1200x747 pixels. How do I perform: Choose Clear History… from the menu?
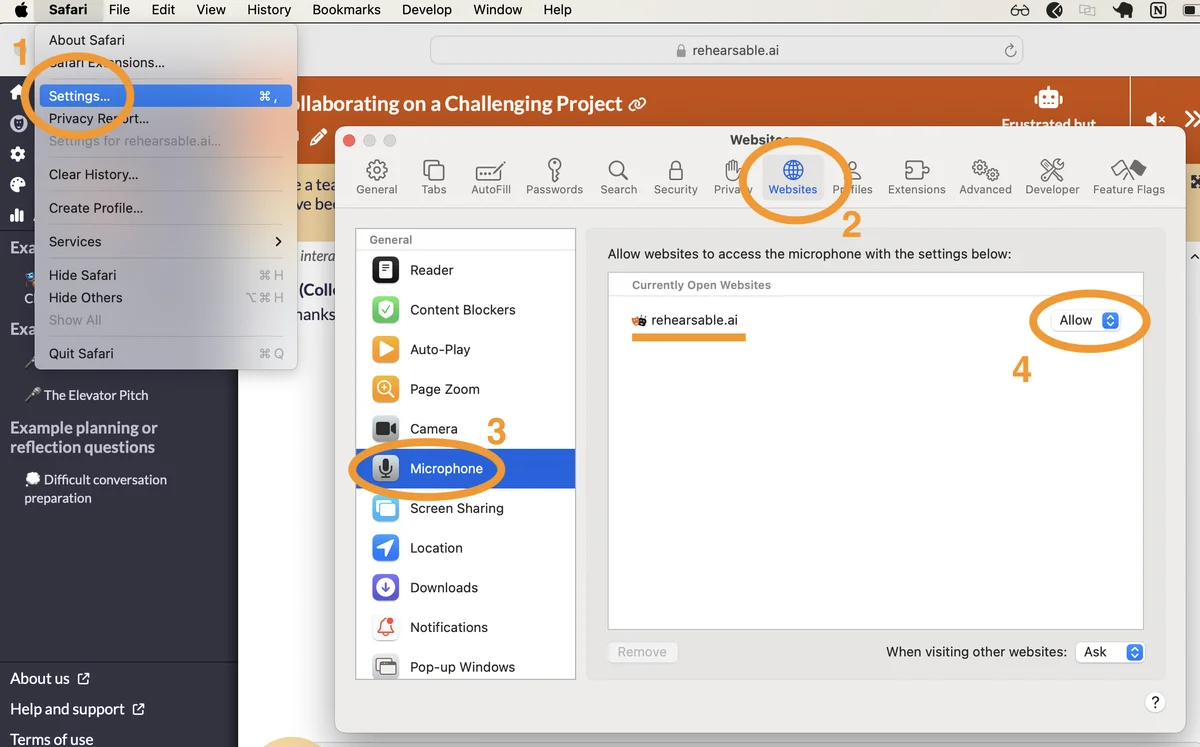coord(165,174)
